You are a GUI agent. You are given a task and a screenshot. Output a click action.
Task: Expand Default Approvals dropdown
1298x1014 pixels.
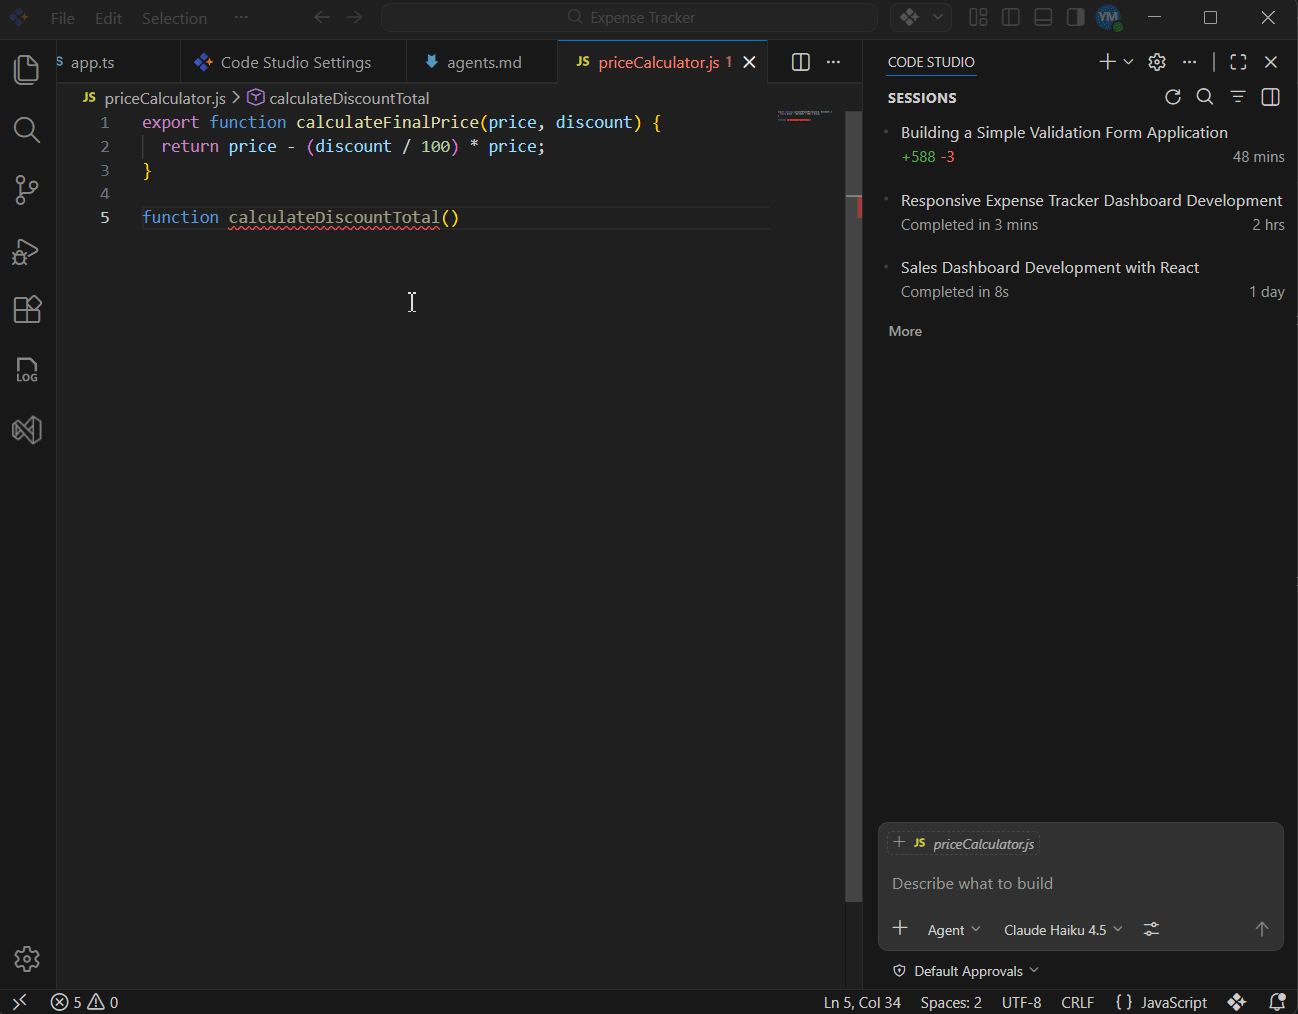(966, 971)
